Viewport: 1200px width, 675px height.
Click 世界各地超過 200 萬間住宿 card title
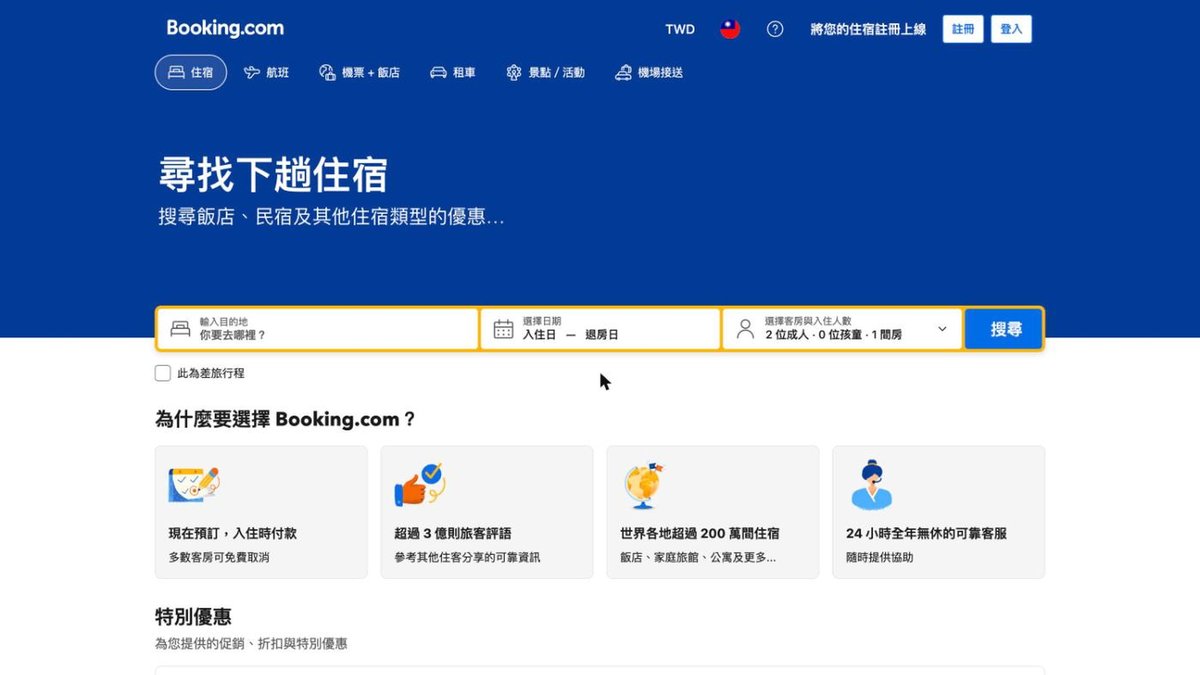[700, 534]
